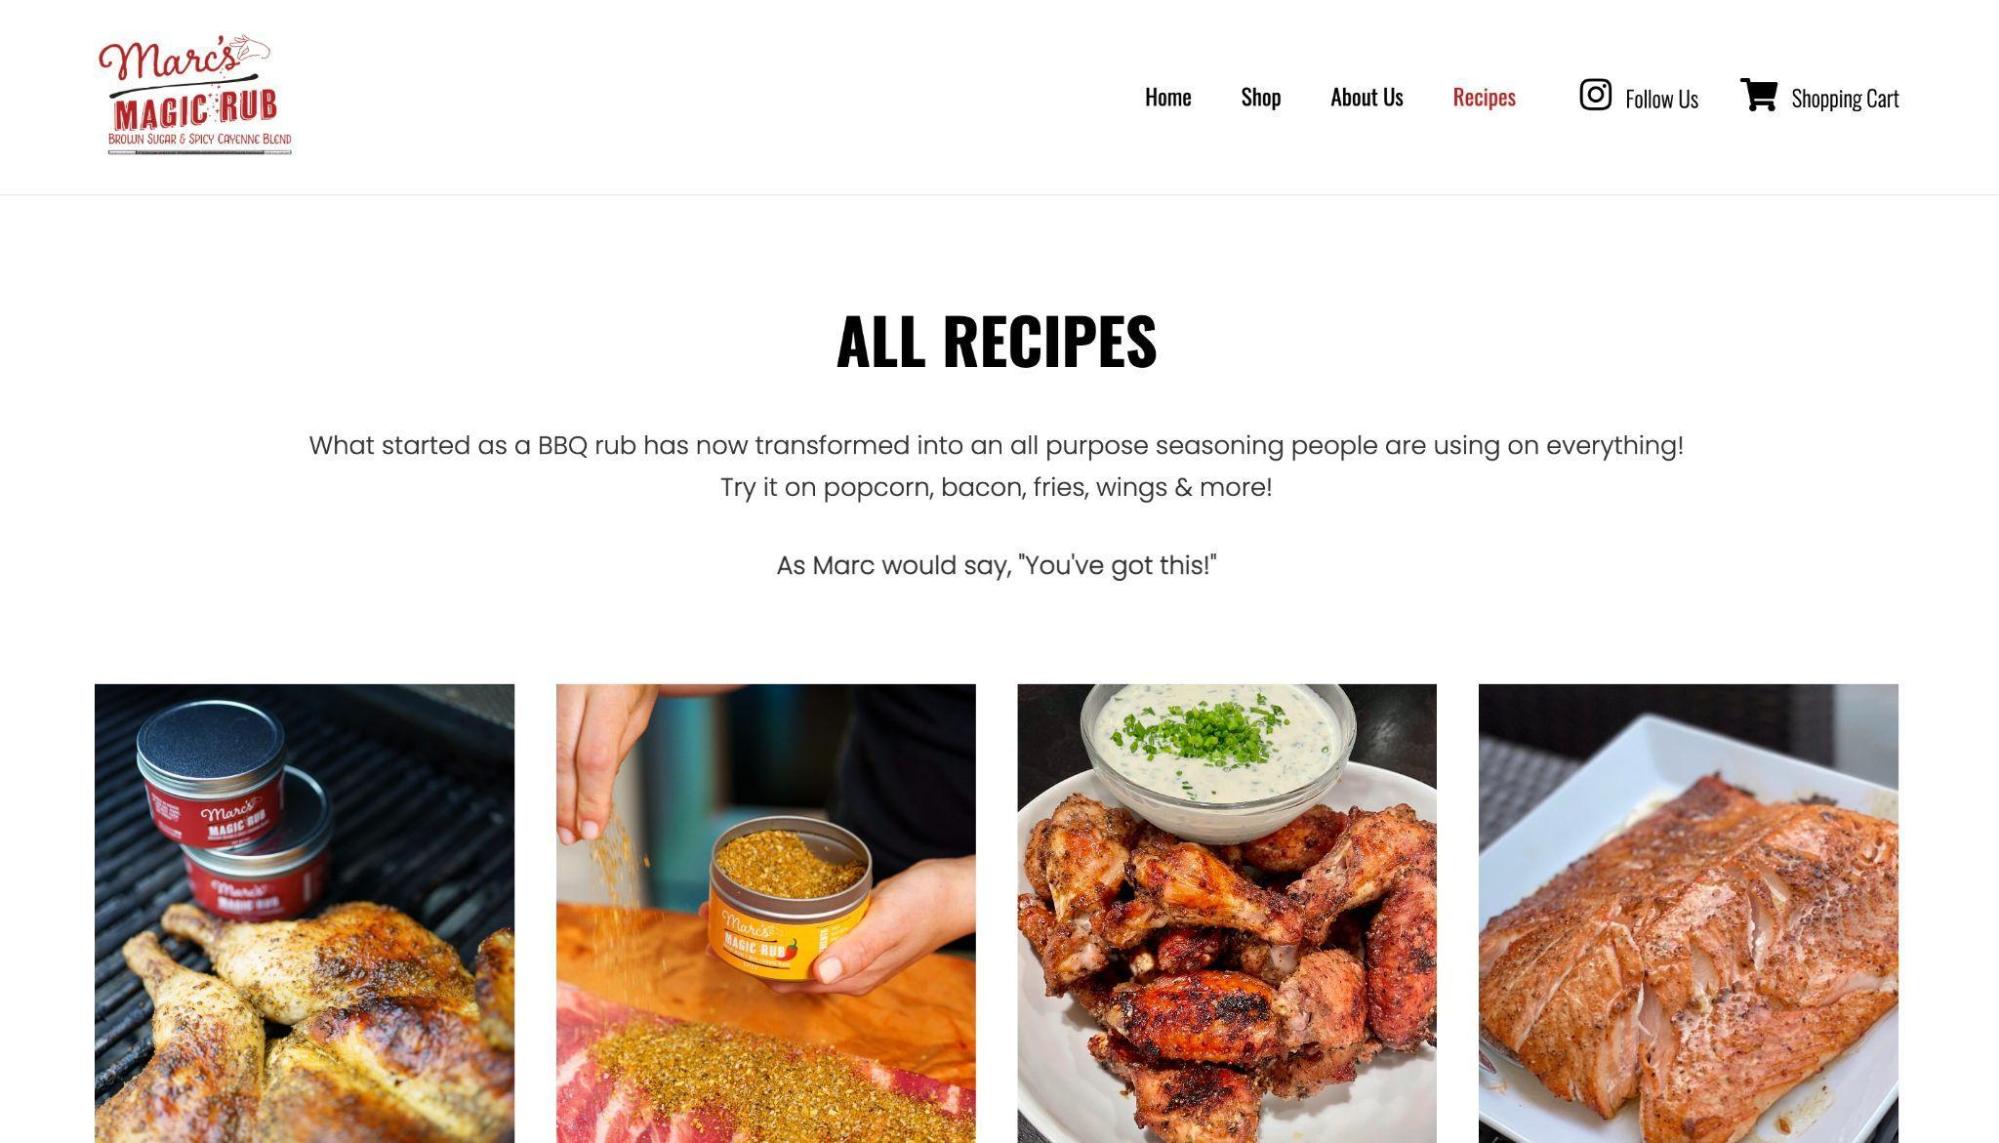Click the popcorn, bacon, fries text line
This screenshot has width=1999, height=1143.
[x=996, y=487]
